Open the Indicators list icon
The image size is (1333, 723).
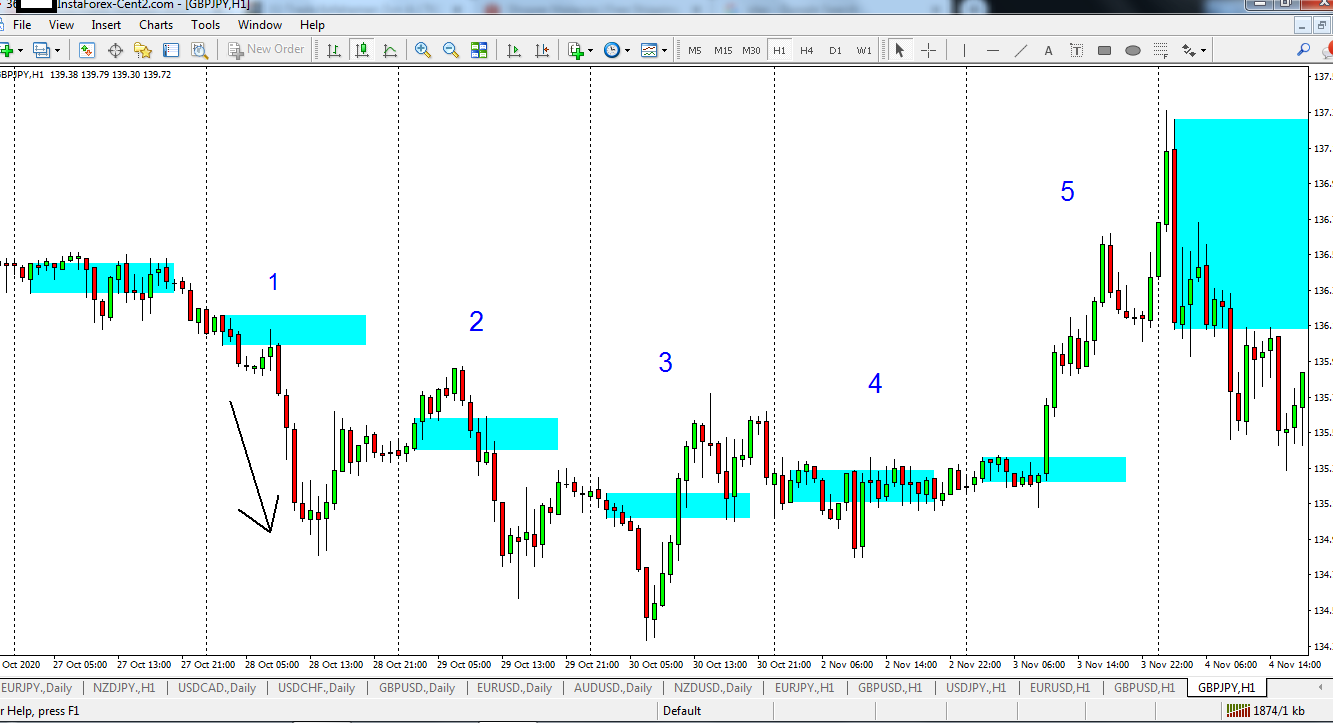[x=575, y=50]
